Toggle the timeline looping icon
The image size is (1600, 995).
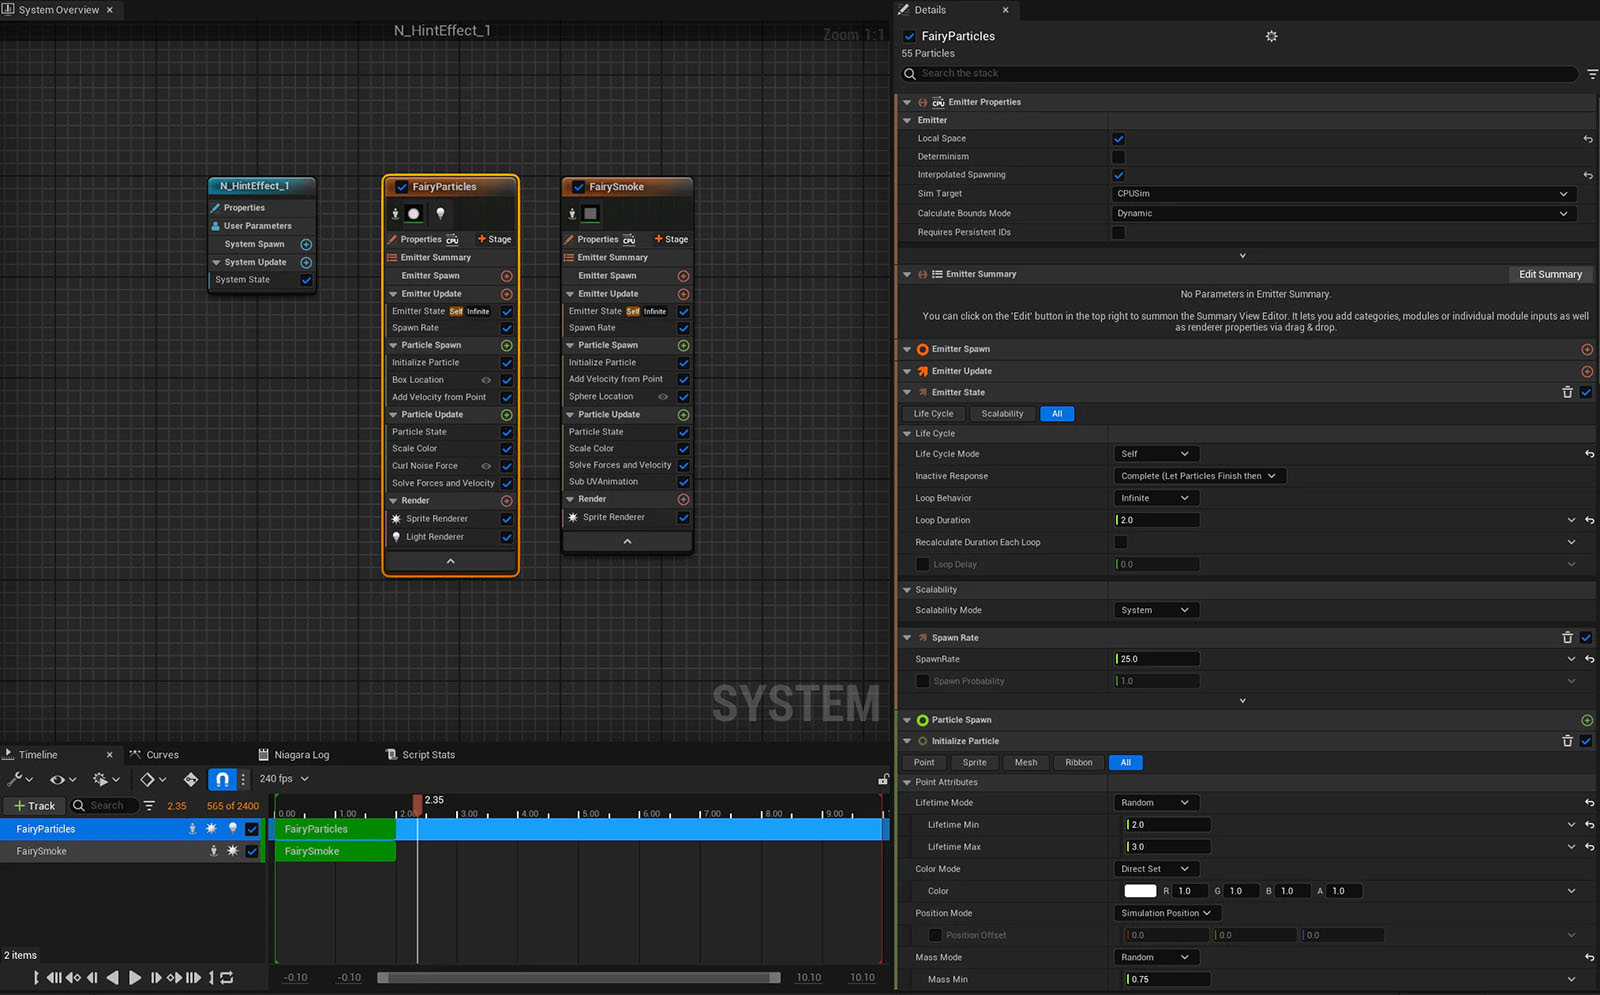pos(227,978)
